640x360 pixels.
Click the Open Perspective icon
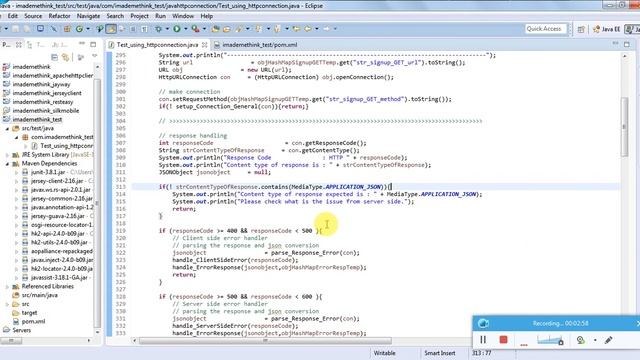pos(581,29)
